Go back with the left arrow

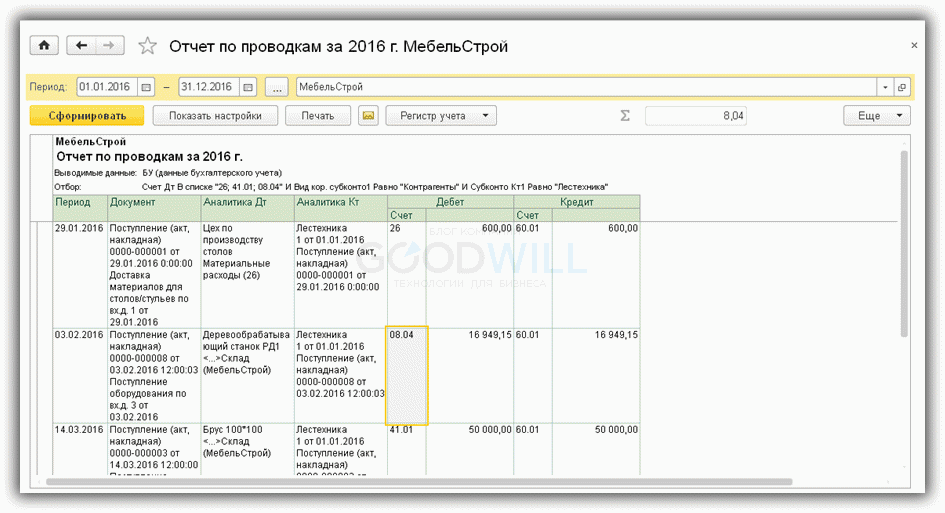point(81,46)
